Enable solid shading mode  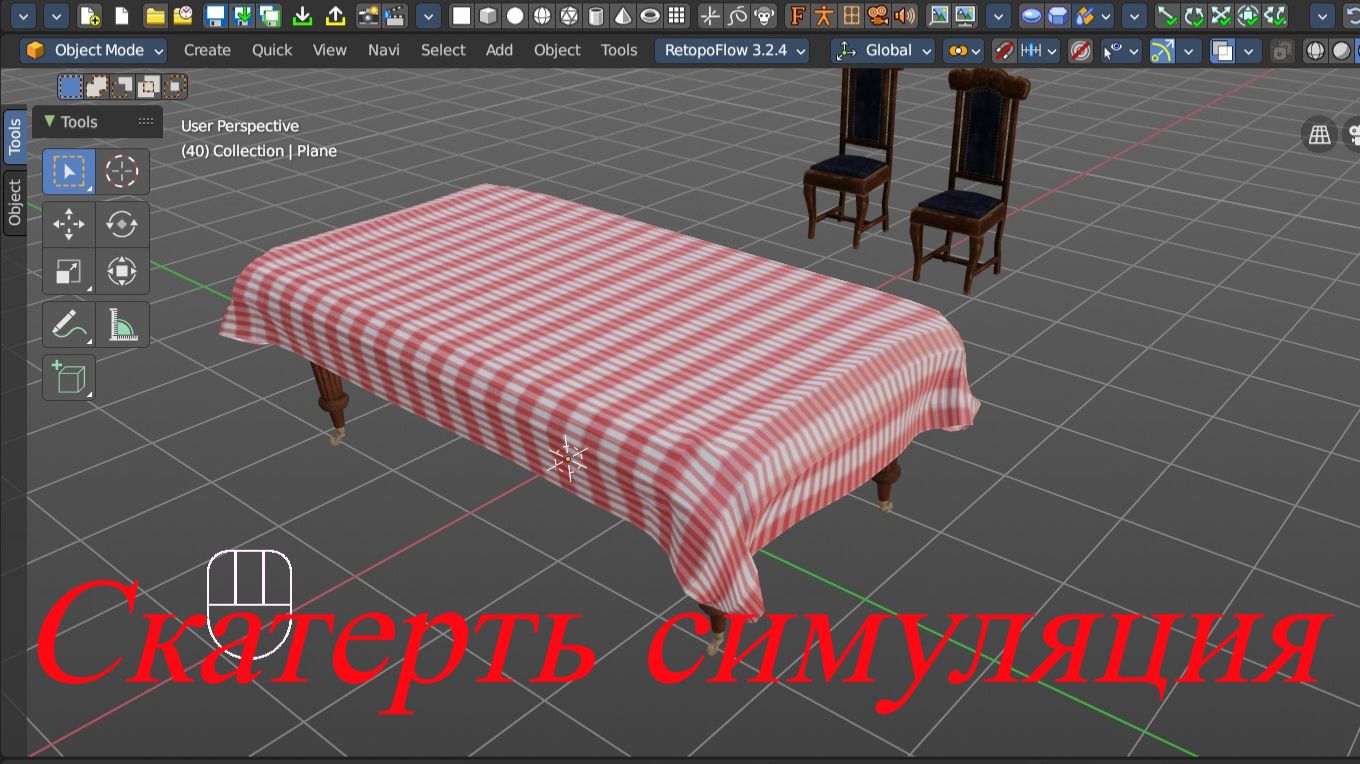1342,50
